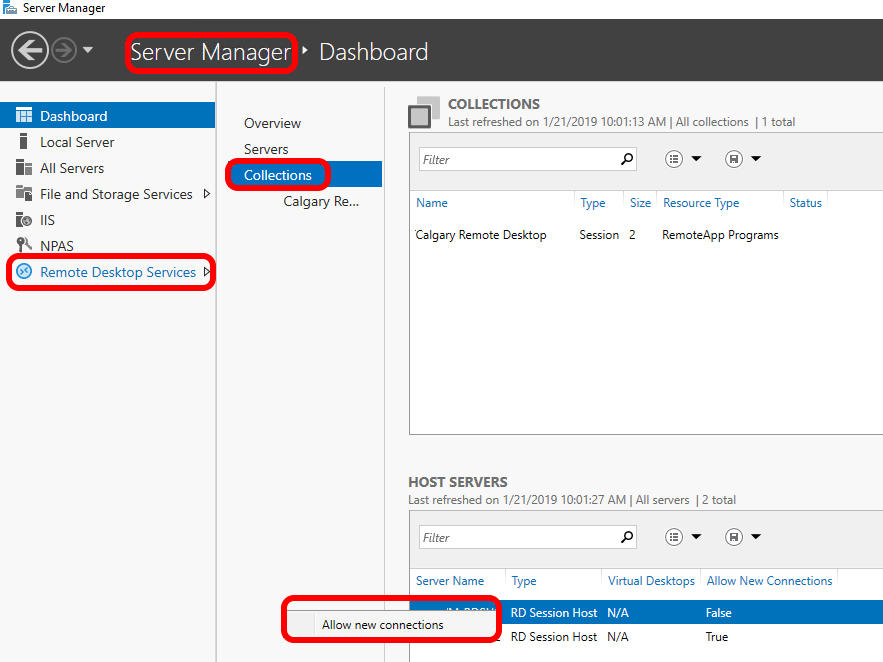This screenshot has height=662, width=883.
Task: Open the Overview navigation item
Action: click(x=272, y=123)
